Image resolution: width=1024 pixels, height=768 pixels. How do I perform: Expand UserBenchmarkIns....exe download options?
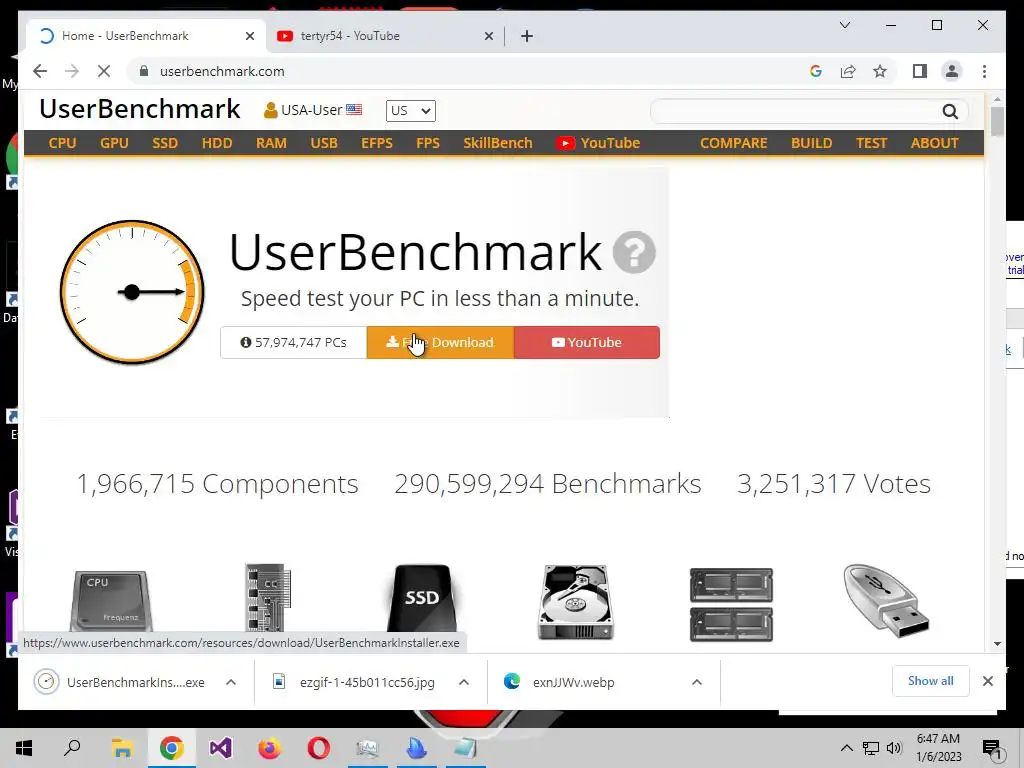point(231,682)
